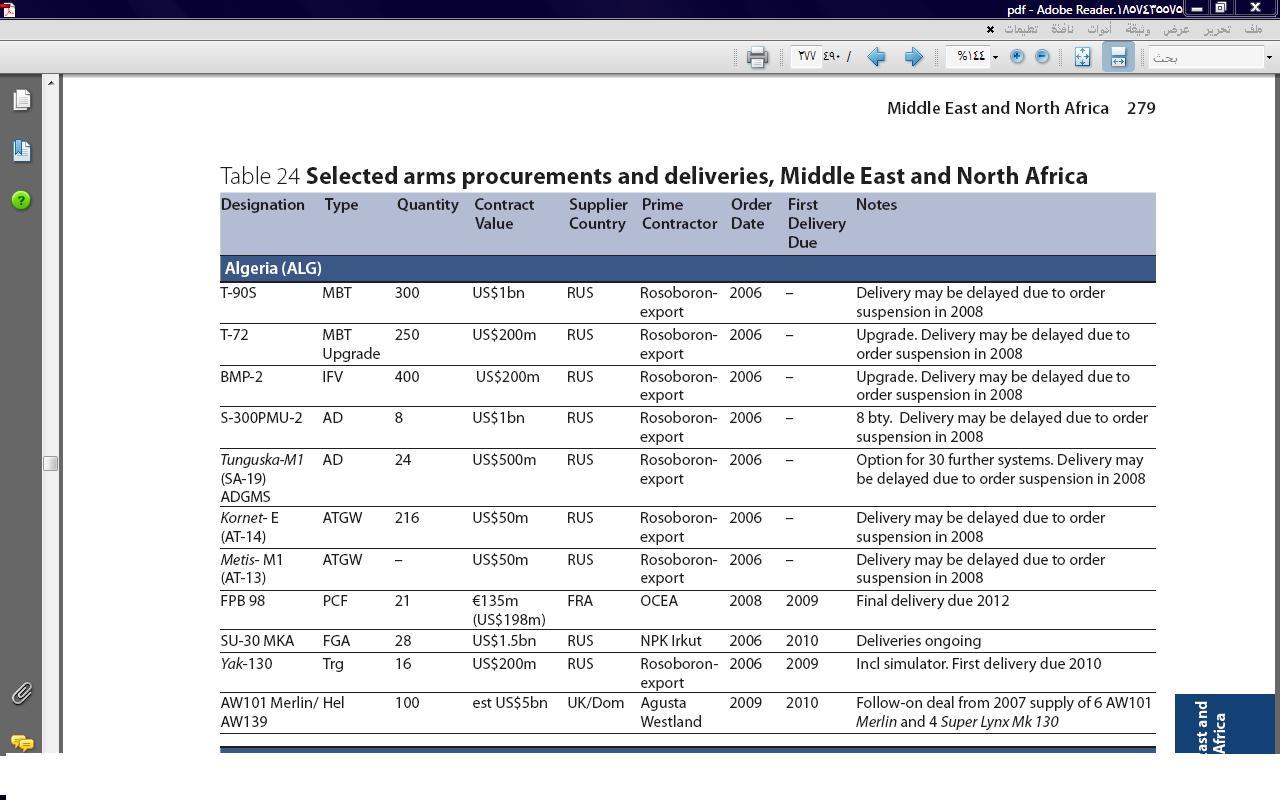Viewport: 1280px width, 800px height.
Task: Open the Comments panel icon
Action: tap(21, 742)
